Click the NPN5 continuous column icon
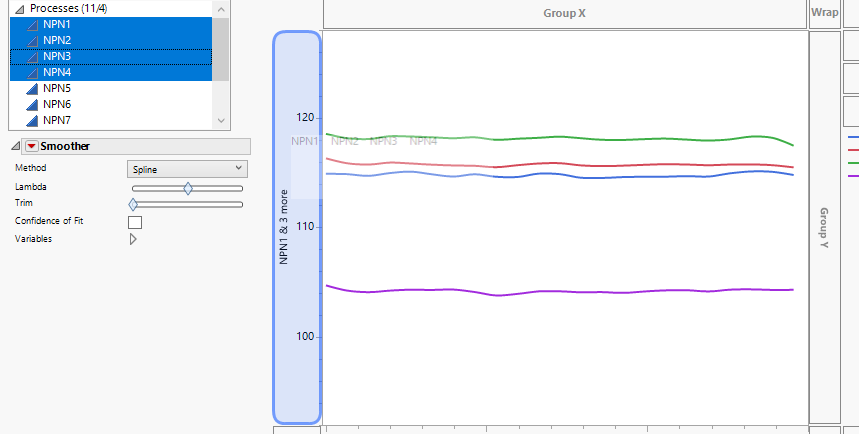The height and width of the screenshot is (434, 859). 32,89
